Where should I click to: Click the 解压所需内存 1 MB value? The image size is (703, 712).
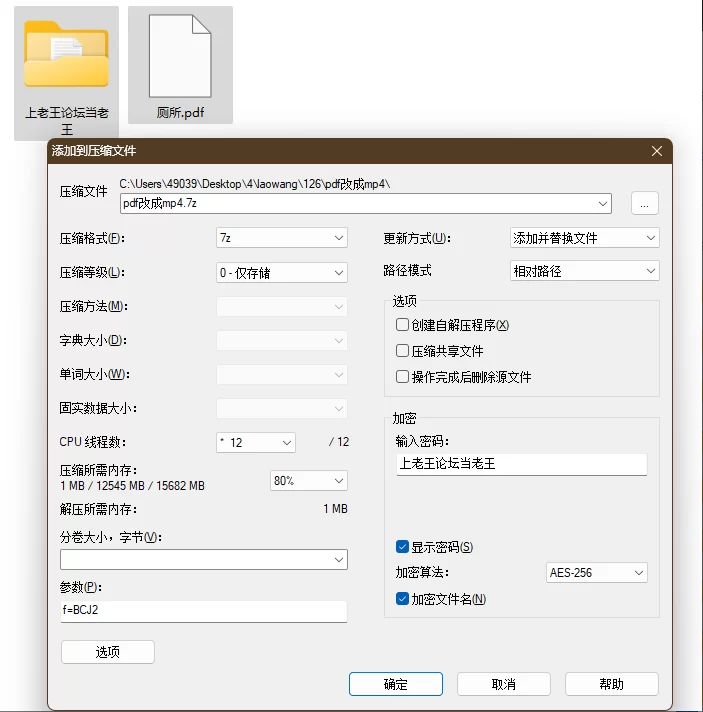336,509
